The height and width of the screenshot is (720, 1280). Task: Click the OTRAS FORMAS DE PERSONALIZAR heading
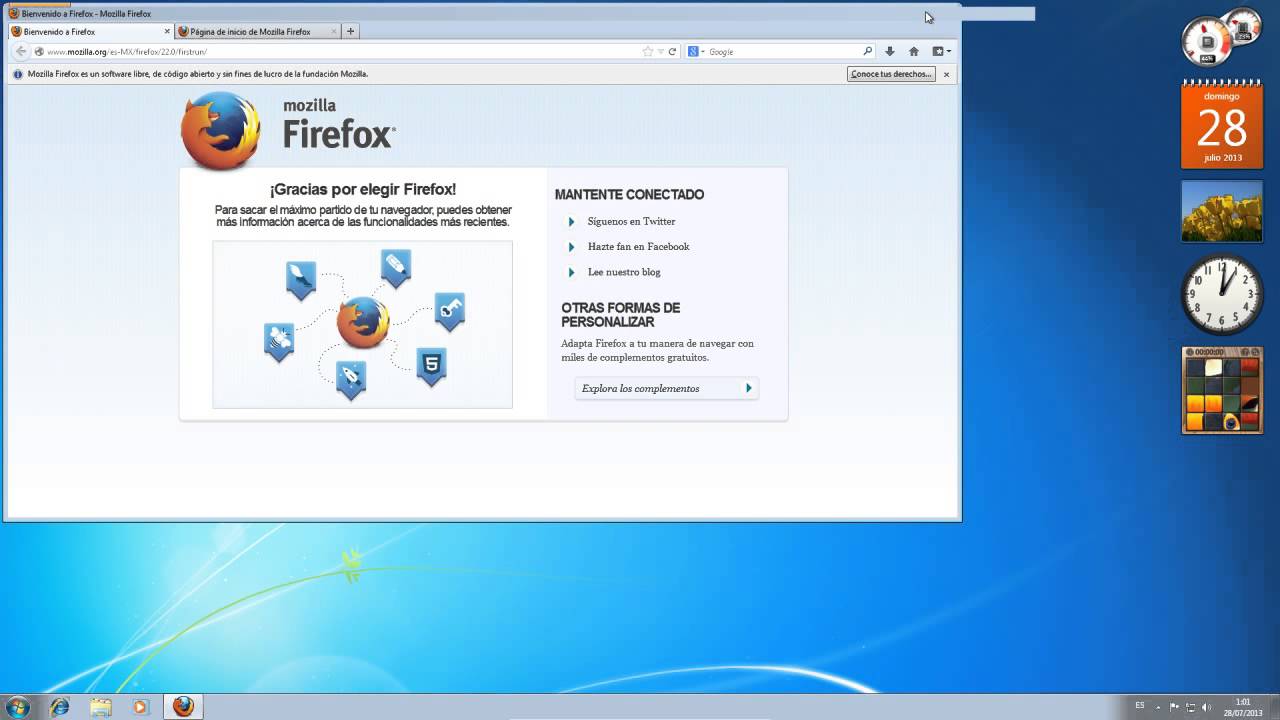tap(621, 315)
